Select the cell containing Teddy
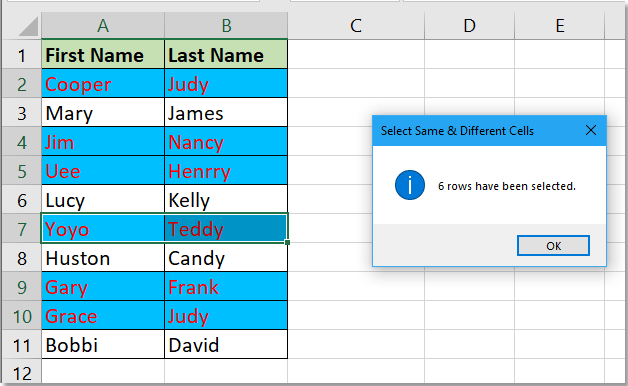 (226, 229)
